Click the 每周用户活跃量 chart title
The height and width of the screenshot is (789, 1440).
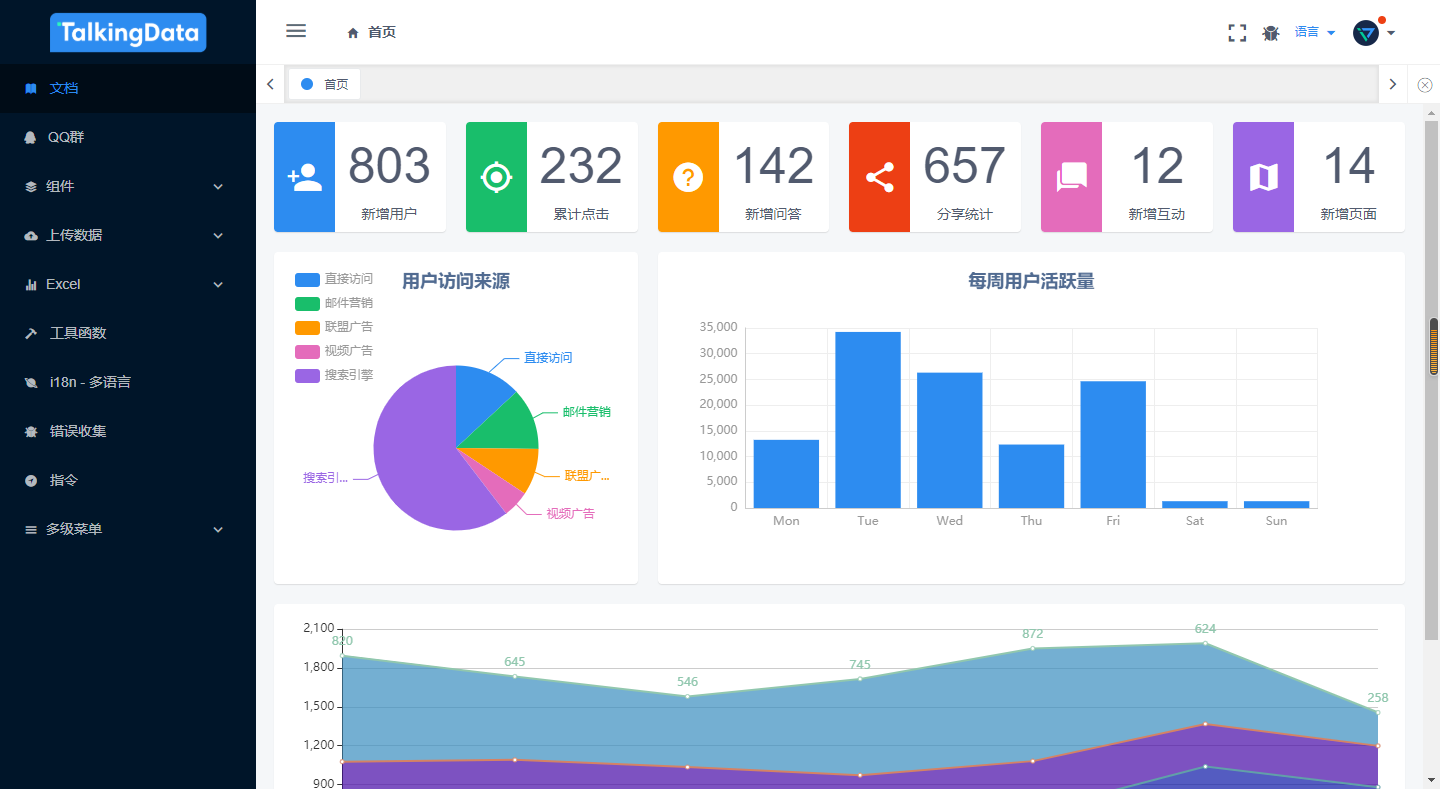pyautogui.click(x=1031, y=282)
